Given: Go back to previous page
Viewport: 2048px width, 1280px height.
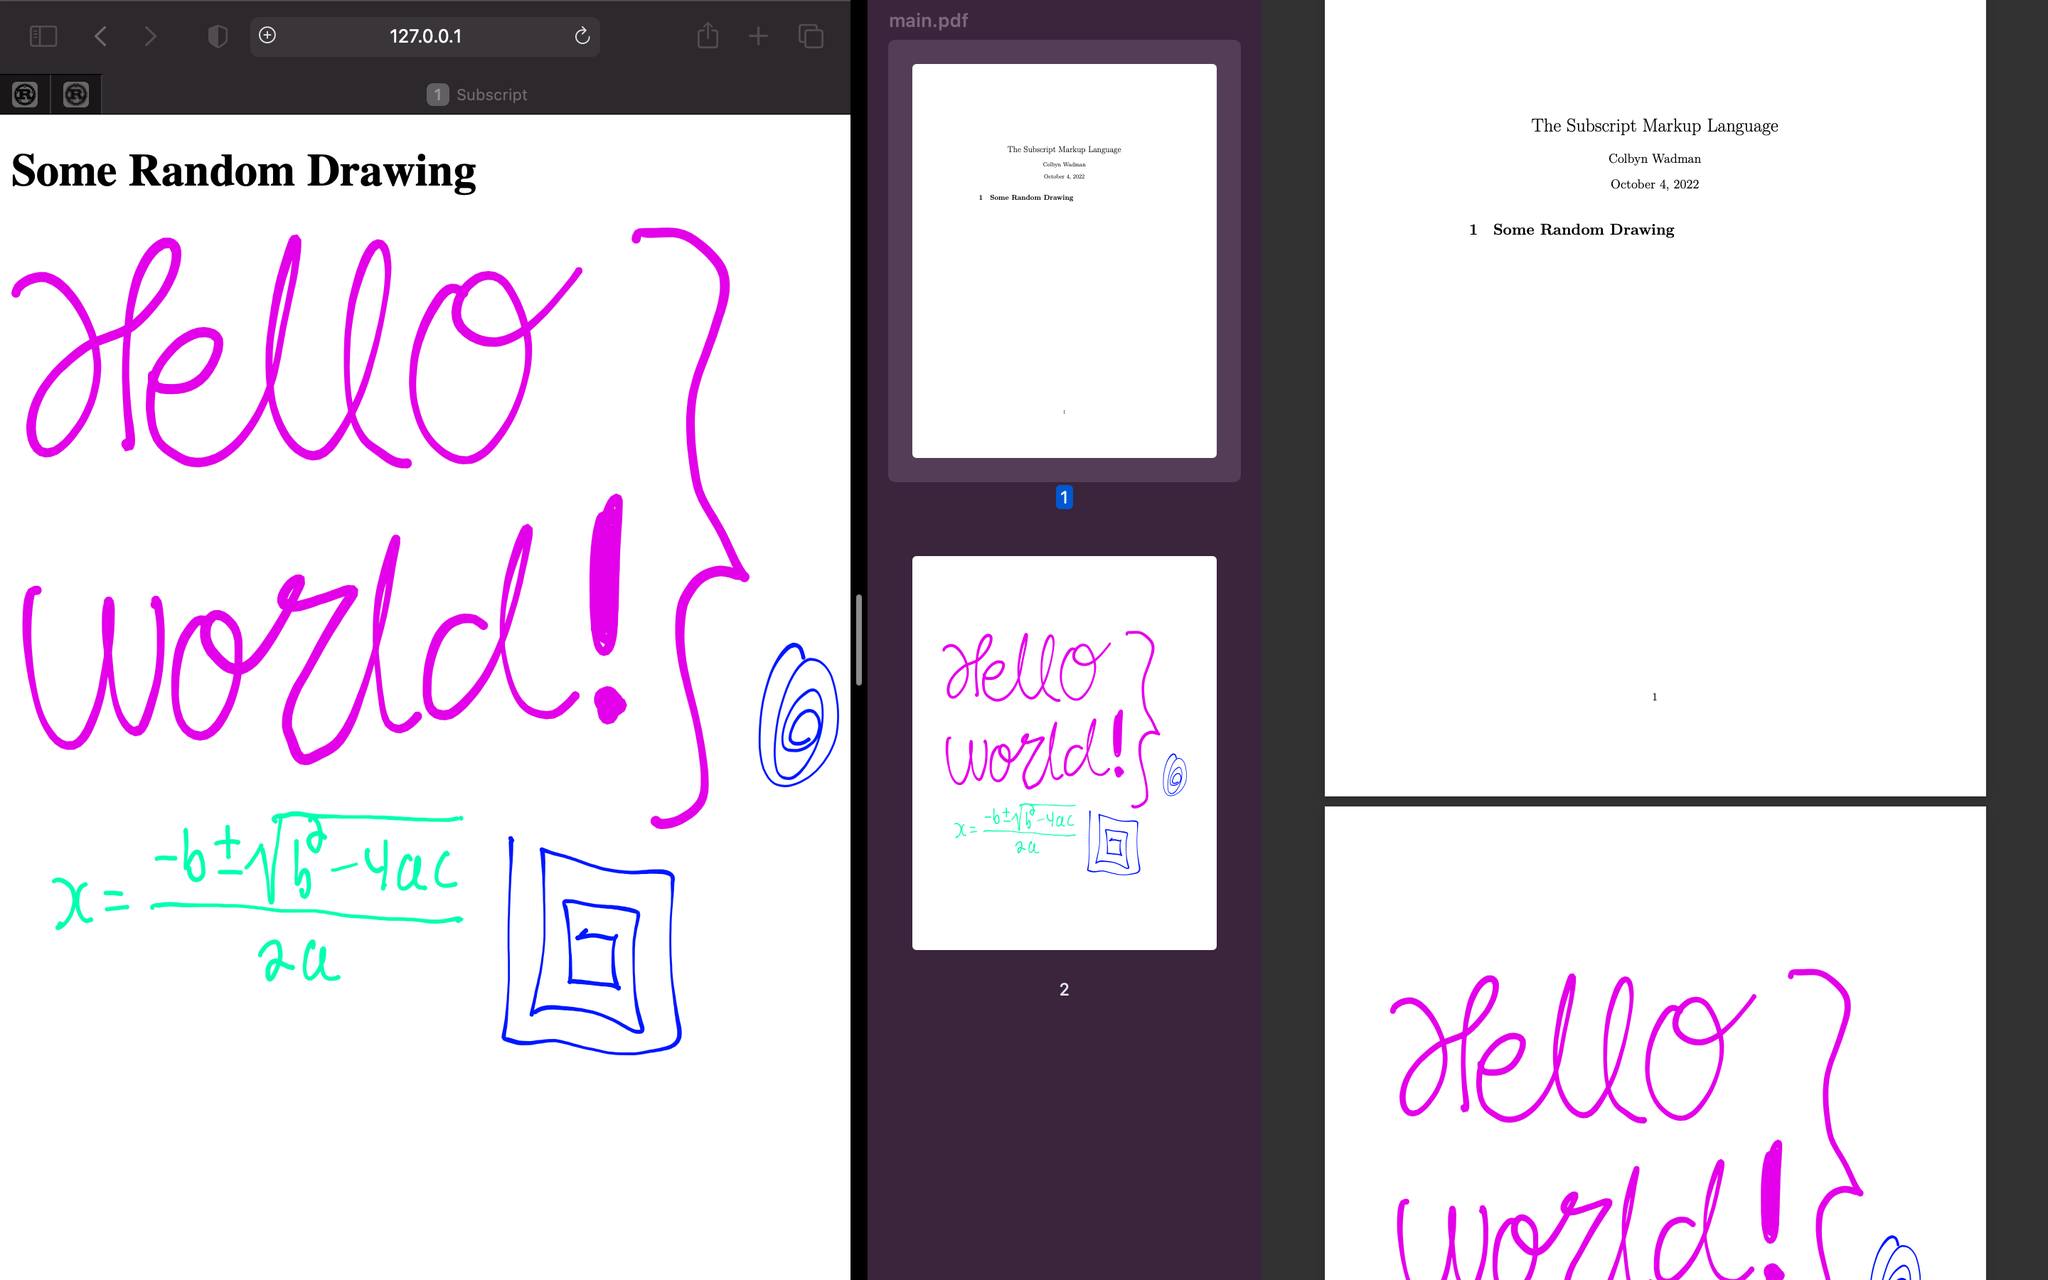Looking at the screenshot, I should 100,36.
